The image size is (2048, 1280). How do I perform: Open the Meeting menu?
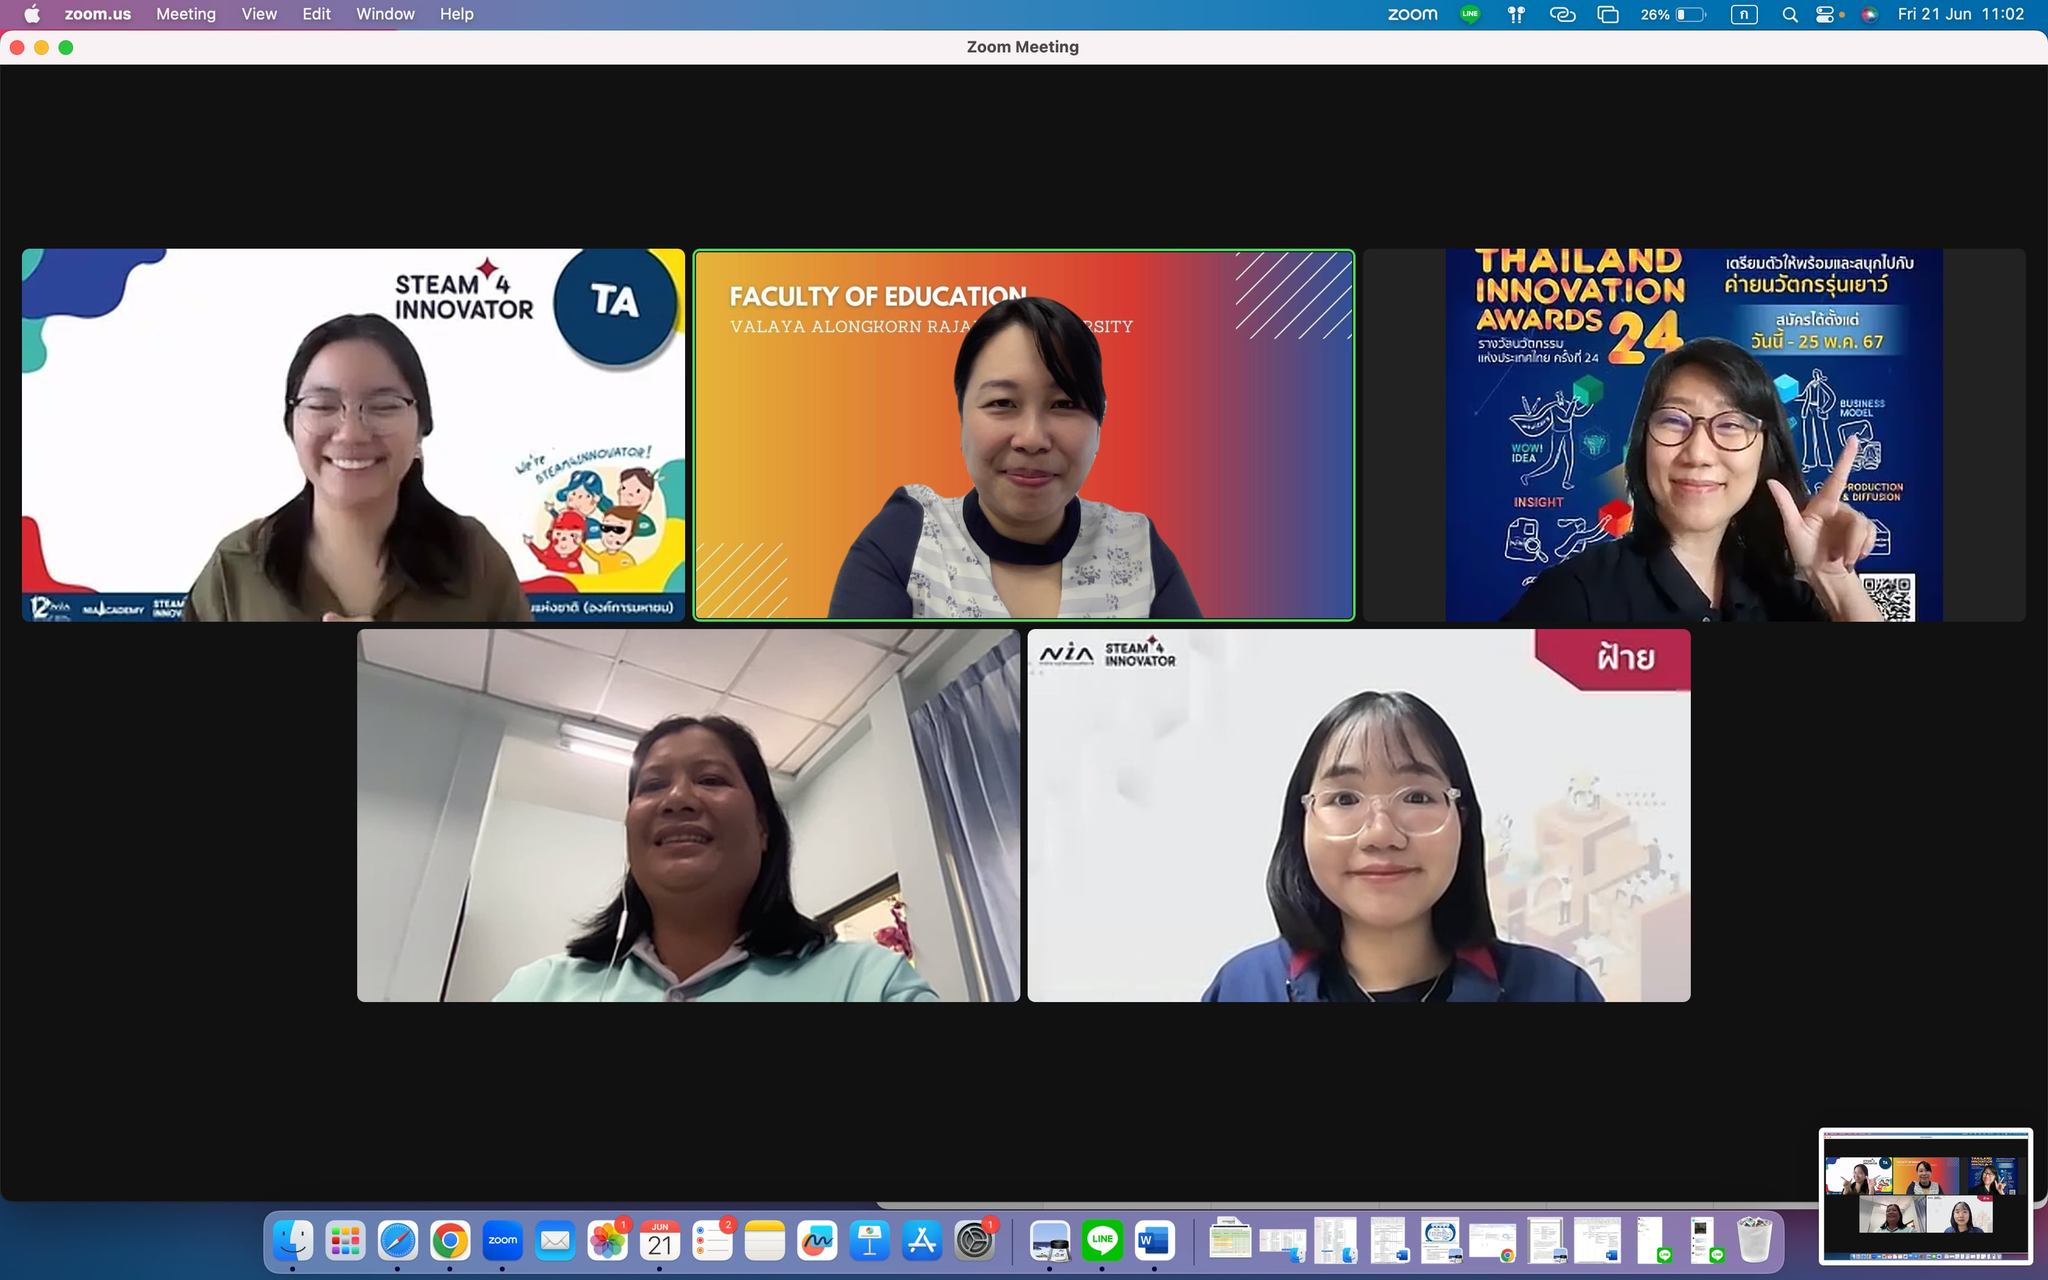pos(186,14)
